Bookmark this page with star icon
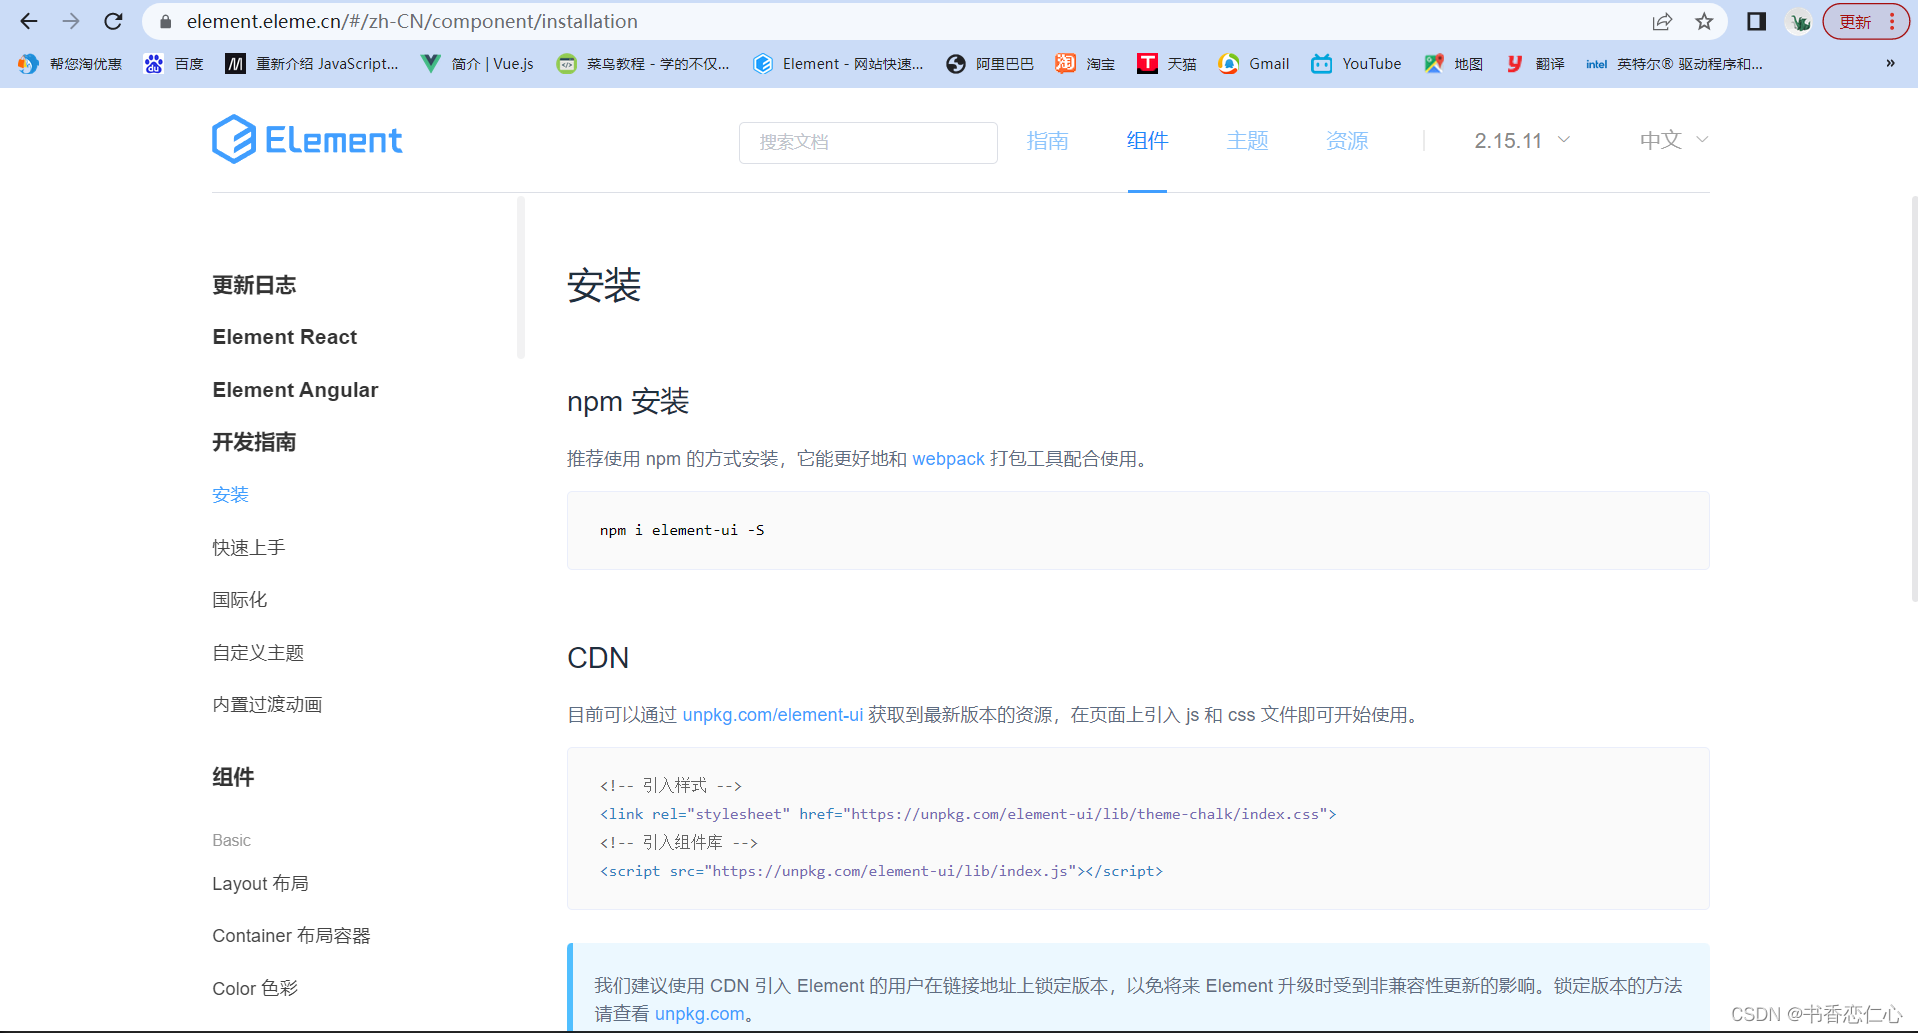1918x1033 pixels. pyautogui.click(x=1704, y=21)
